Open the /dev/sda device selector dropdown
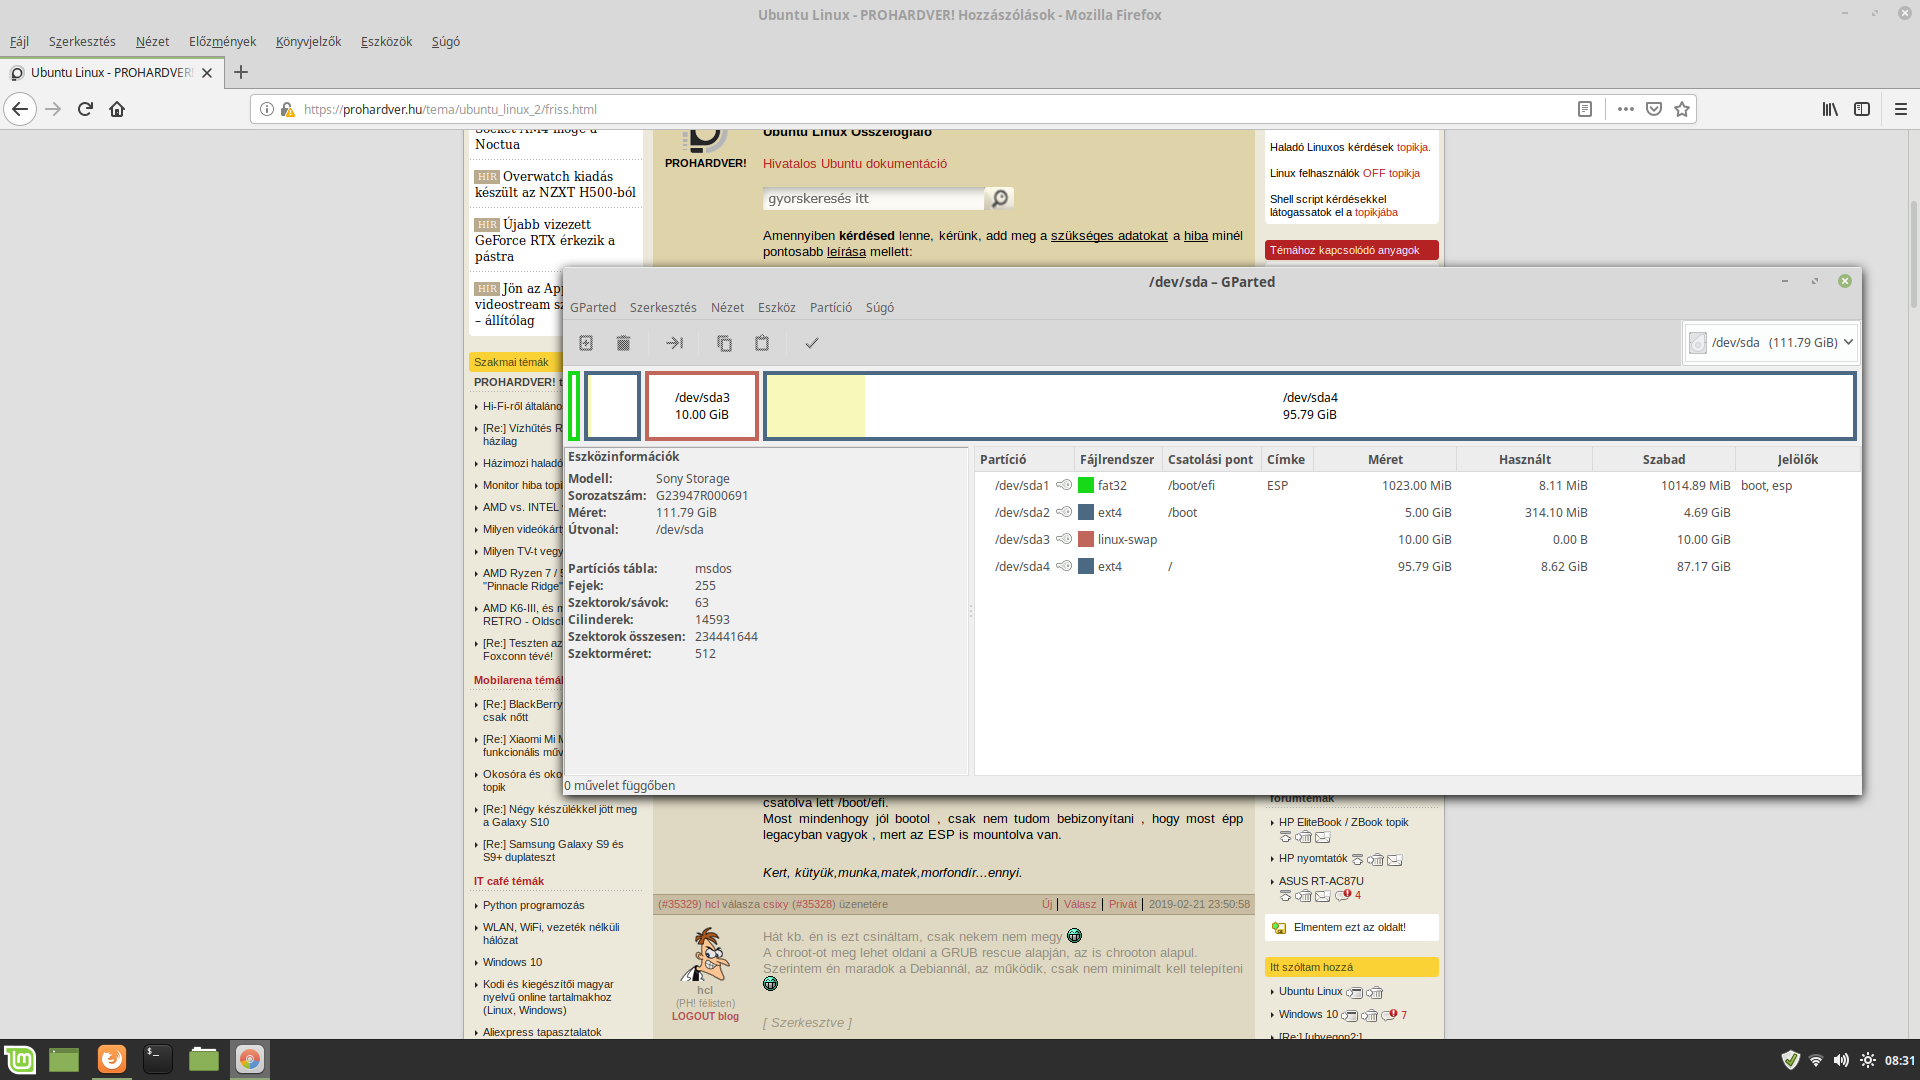1920x1080 pixels. coord(1771,342)
